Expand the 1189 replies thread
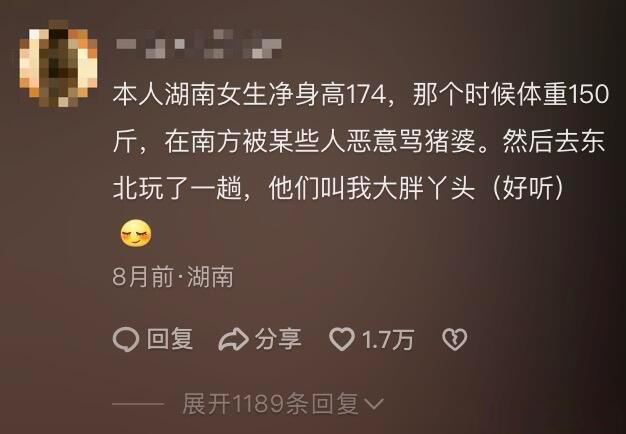This screenshot has height=434, width=626. 283,404
